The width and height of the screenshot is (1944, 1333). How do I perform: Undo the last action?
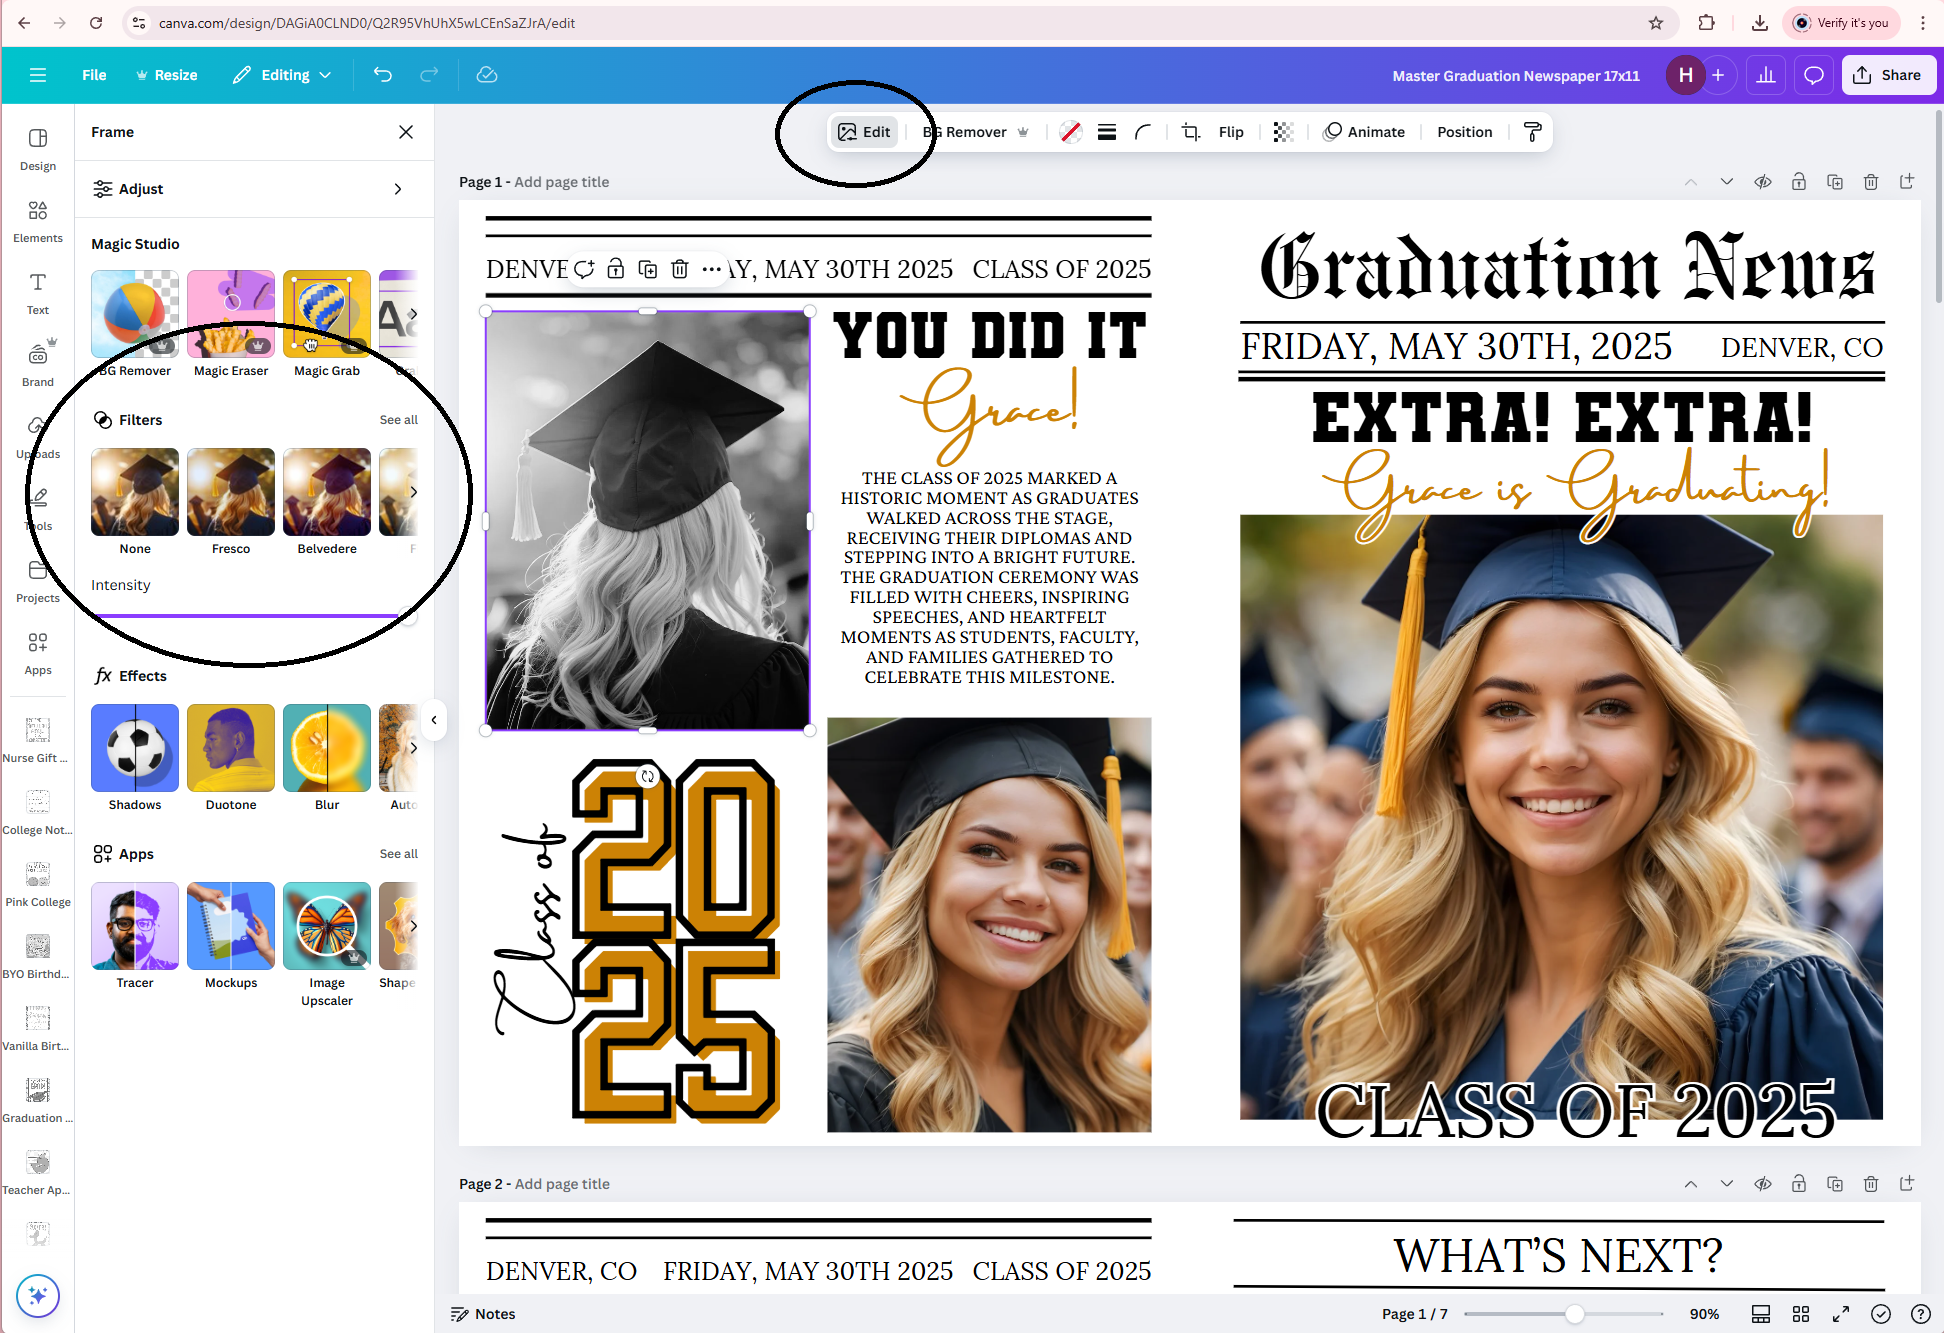[x=382, y=75]
